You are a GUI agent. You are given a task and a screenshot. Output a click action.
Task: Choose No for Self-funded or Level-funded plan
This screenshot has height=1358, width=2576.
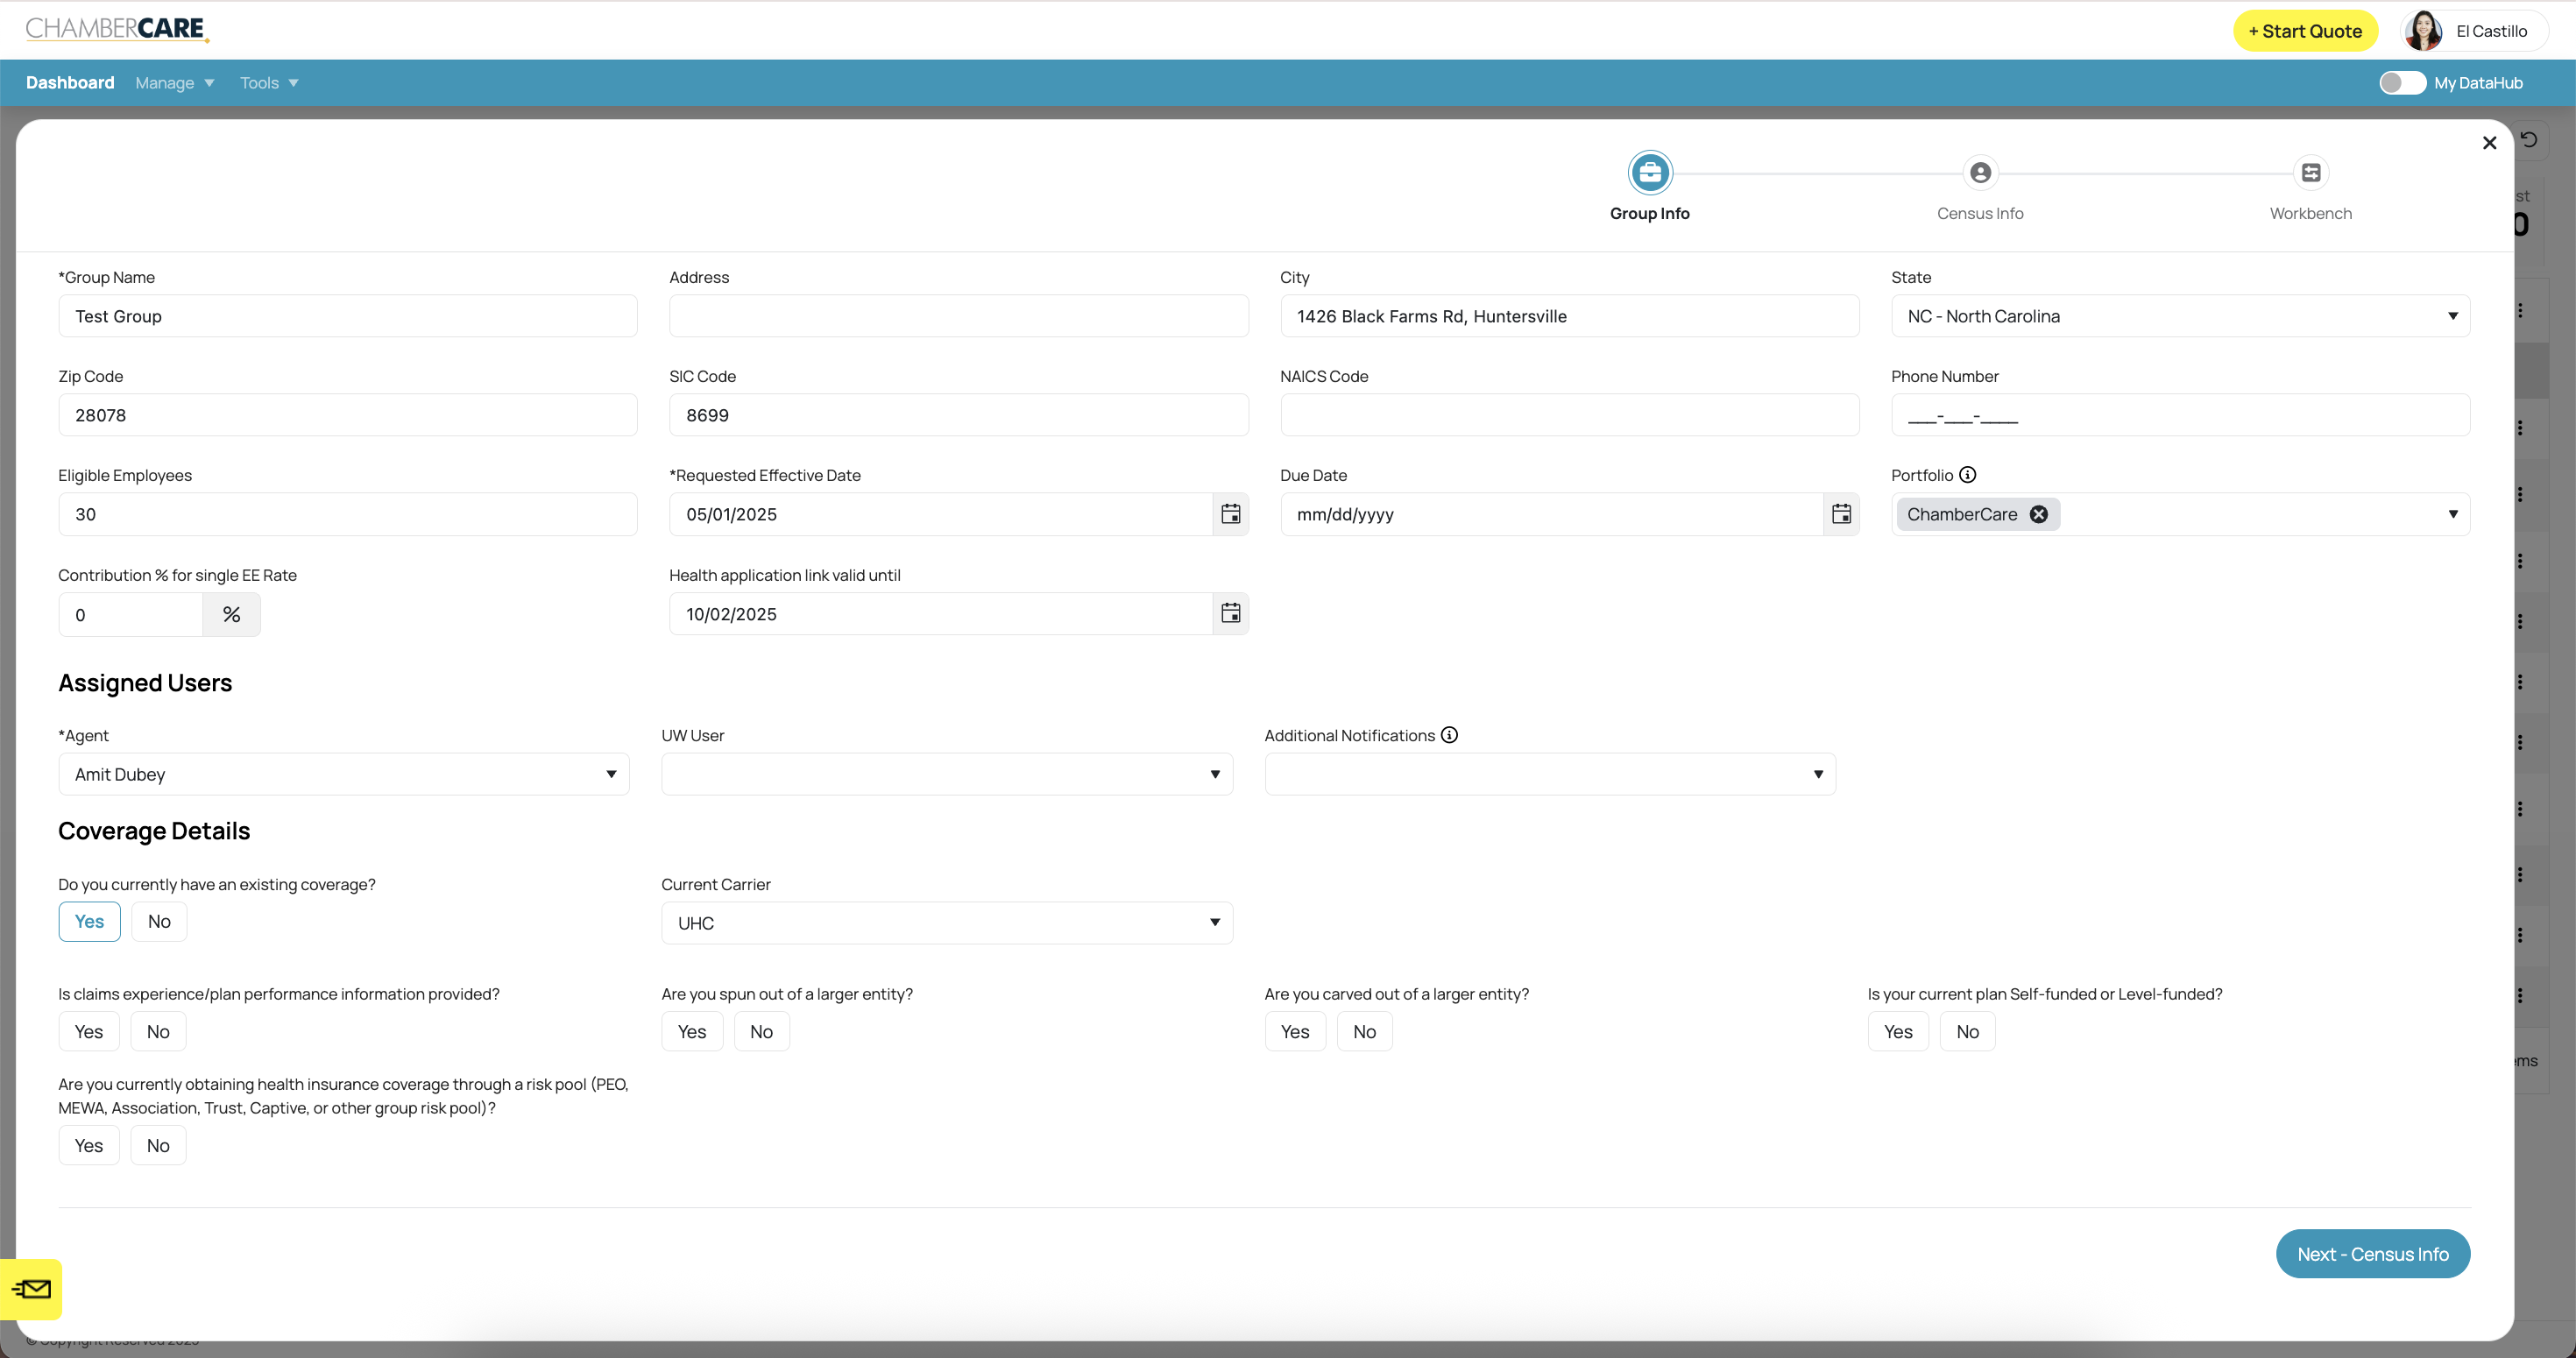(1967, 1031)
